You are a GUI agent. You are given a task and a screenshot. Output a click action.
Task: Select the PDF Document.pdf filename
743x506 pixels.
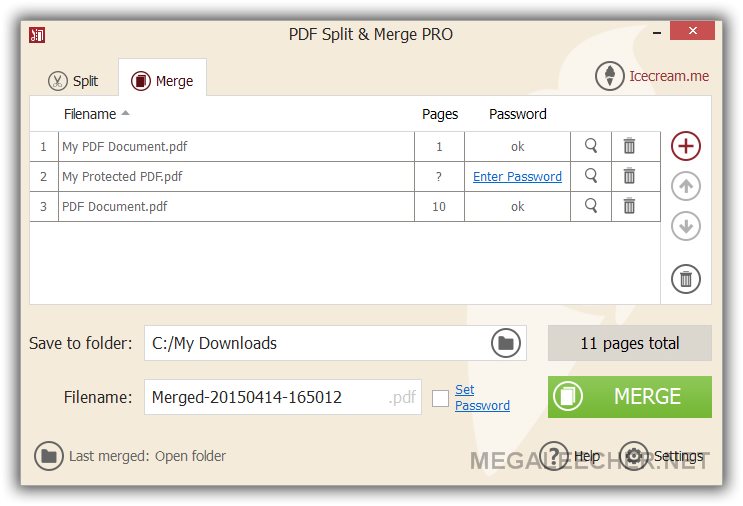click(115, 207)
